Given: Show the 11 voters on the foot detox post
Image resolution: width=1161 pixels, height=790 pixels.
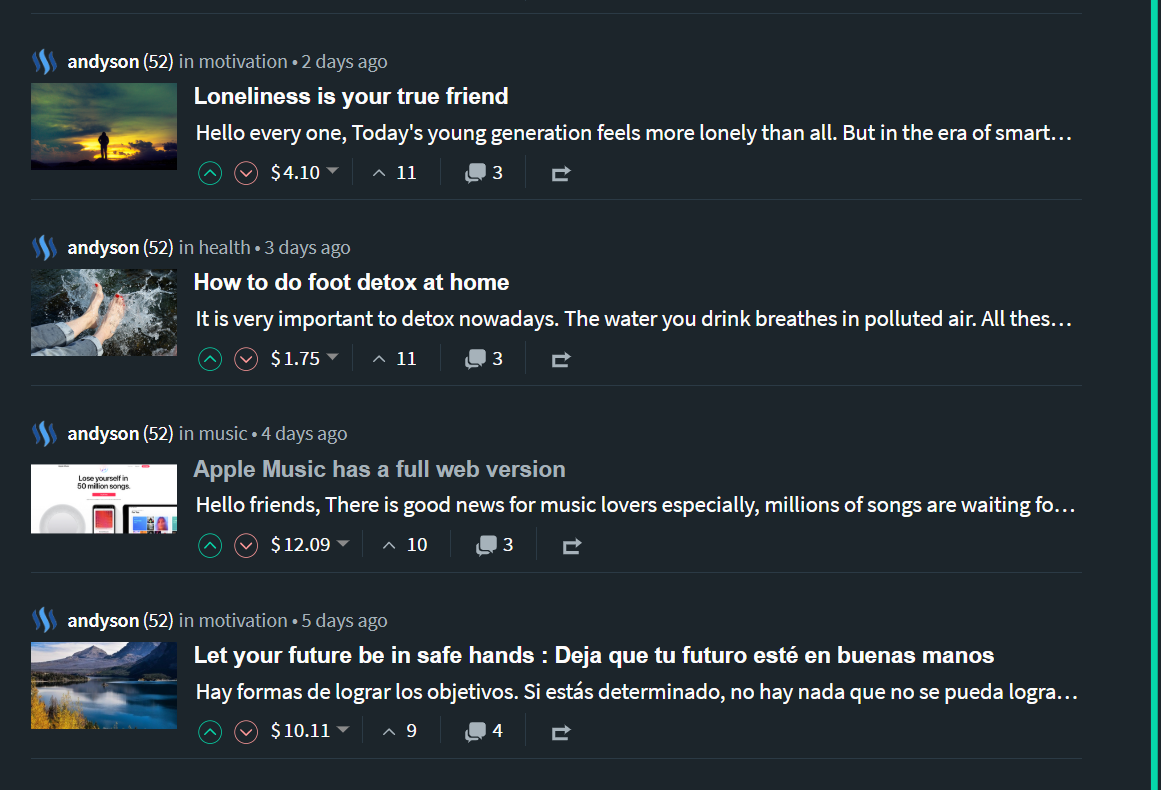Looking at the screenshot, I should pos(395,359).
